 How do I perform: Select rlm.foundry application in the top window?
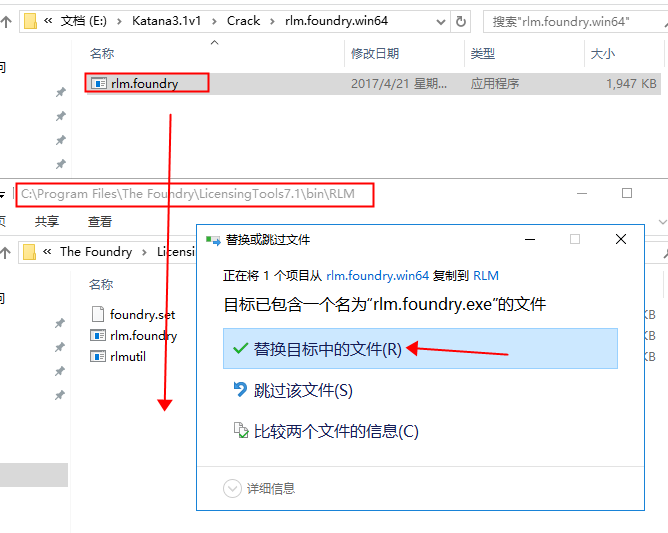coord(144,84)
